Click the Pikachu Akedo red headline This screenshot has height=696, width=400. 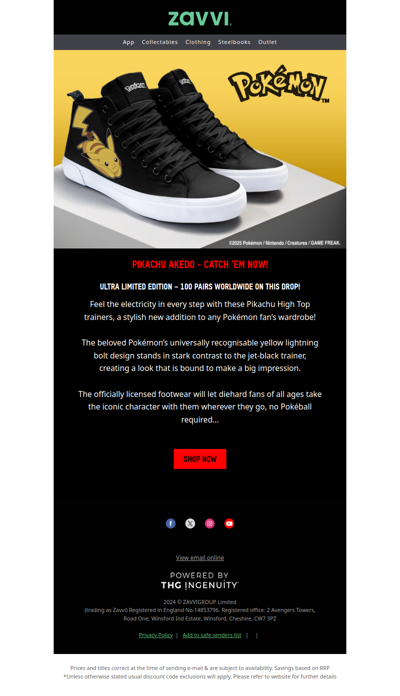pos(200,265)
